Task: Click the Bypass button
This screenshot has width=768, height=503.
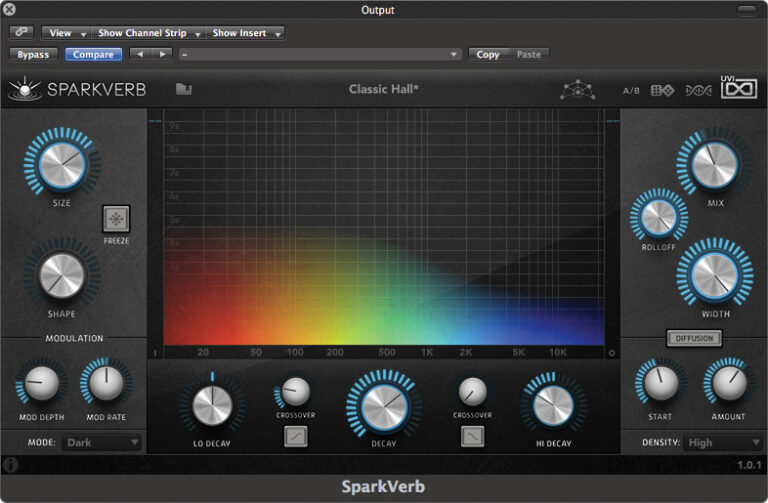Action: [33, 54]
